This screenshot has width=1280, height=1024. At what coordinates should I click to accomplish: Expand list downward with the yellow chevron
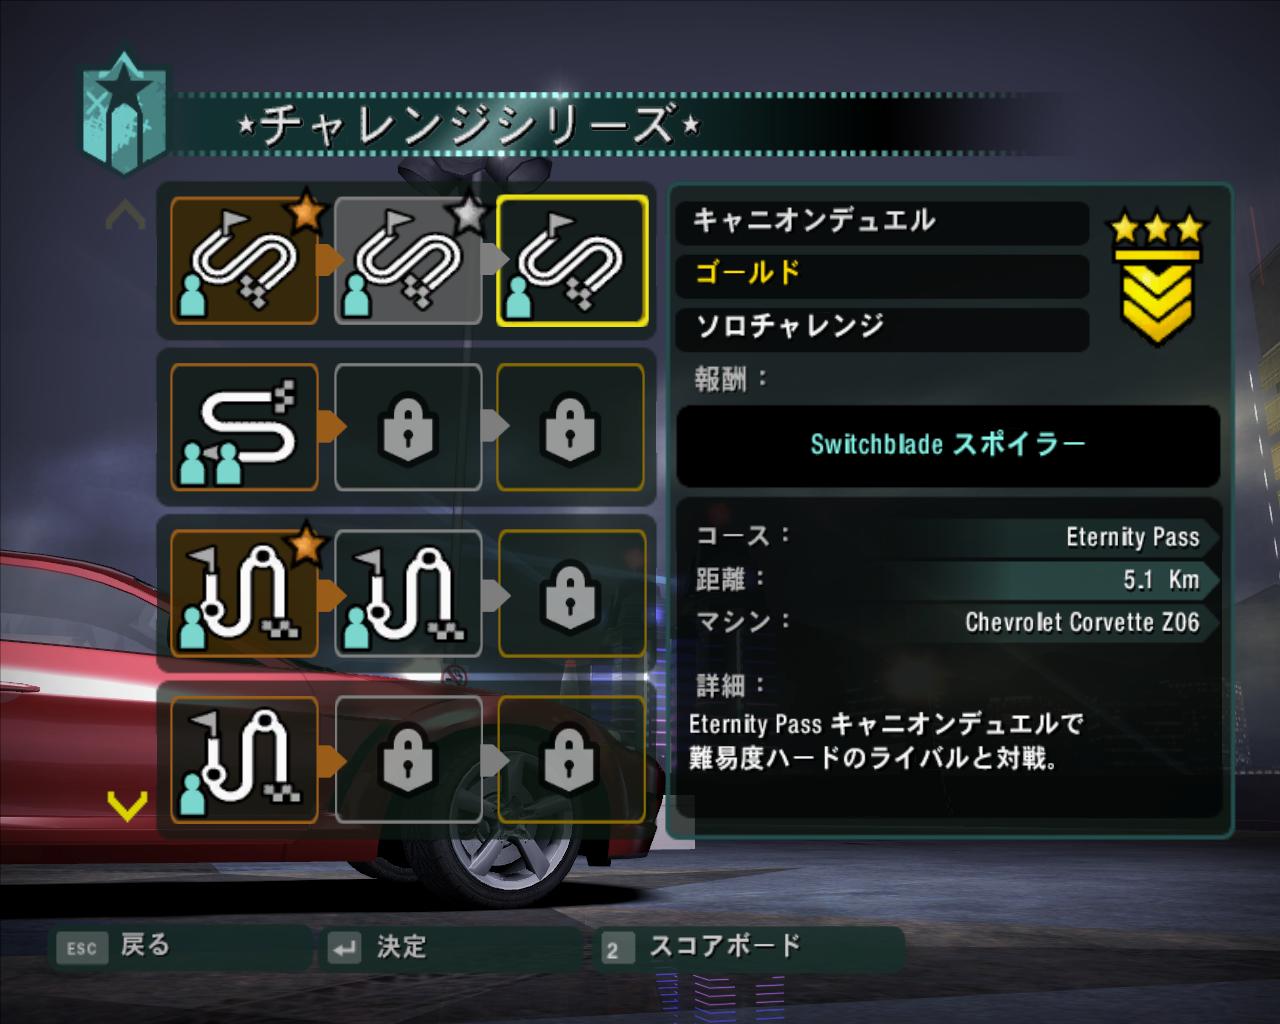point(127,805)
